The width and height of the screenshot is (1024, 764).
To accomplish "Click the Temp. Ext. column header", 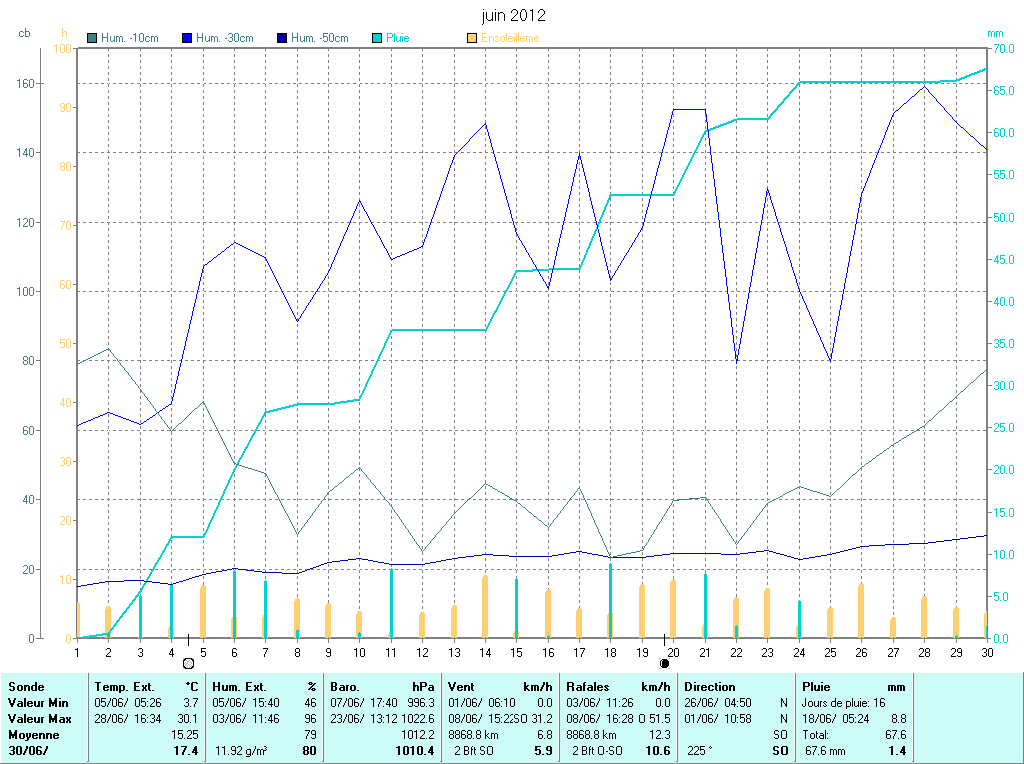I will 124,687.
